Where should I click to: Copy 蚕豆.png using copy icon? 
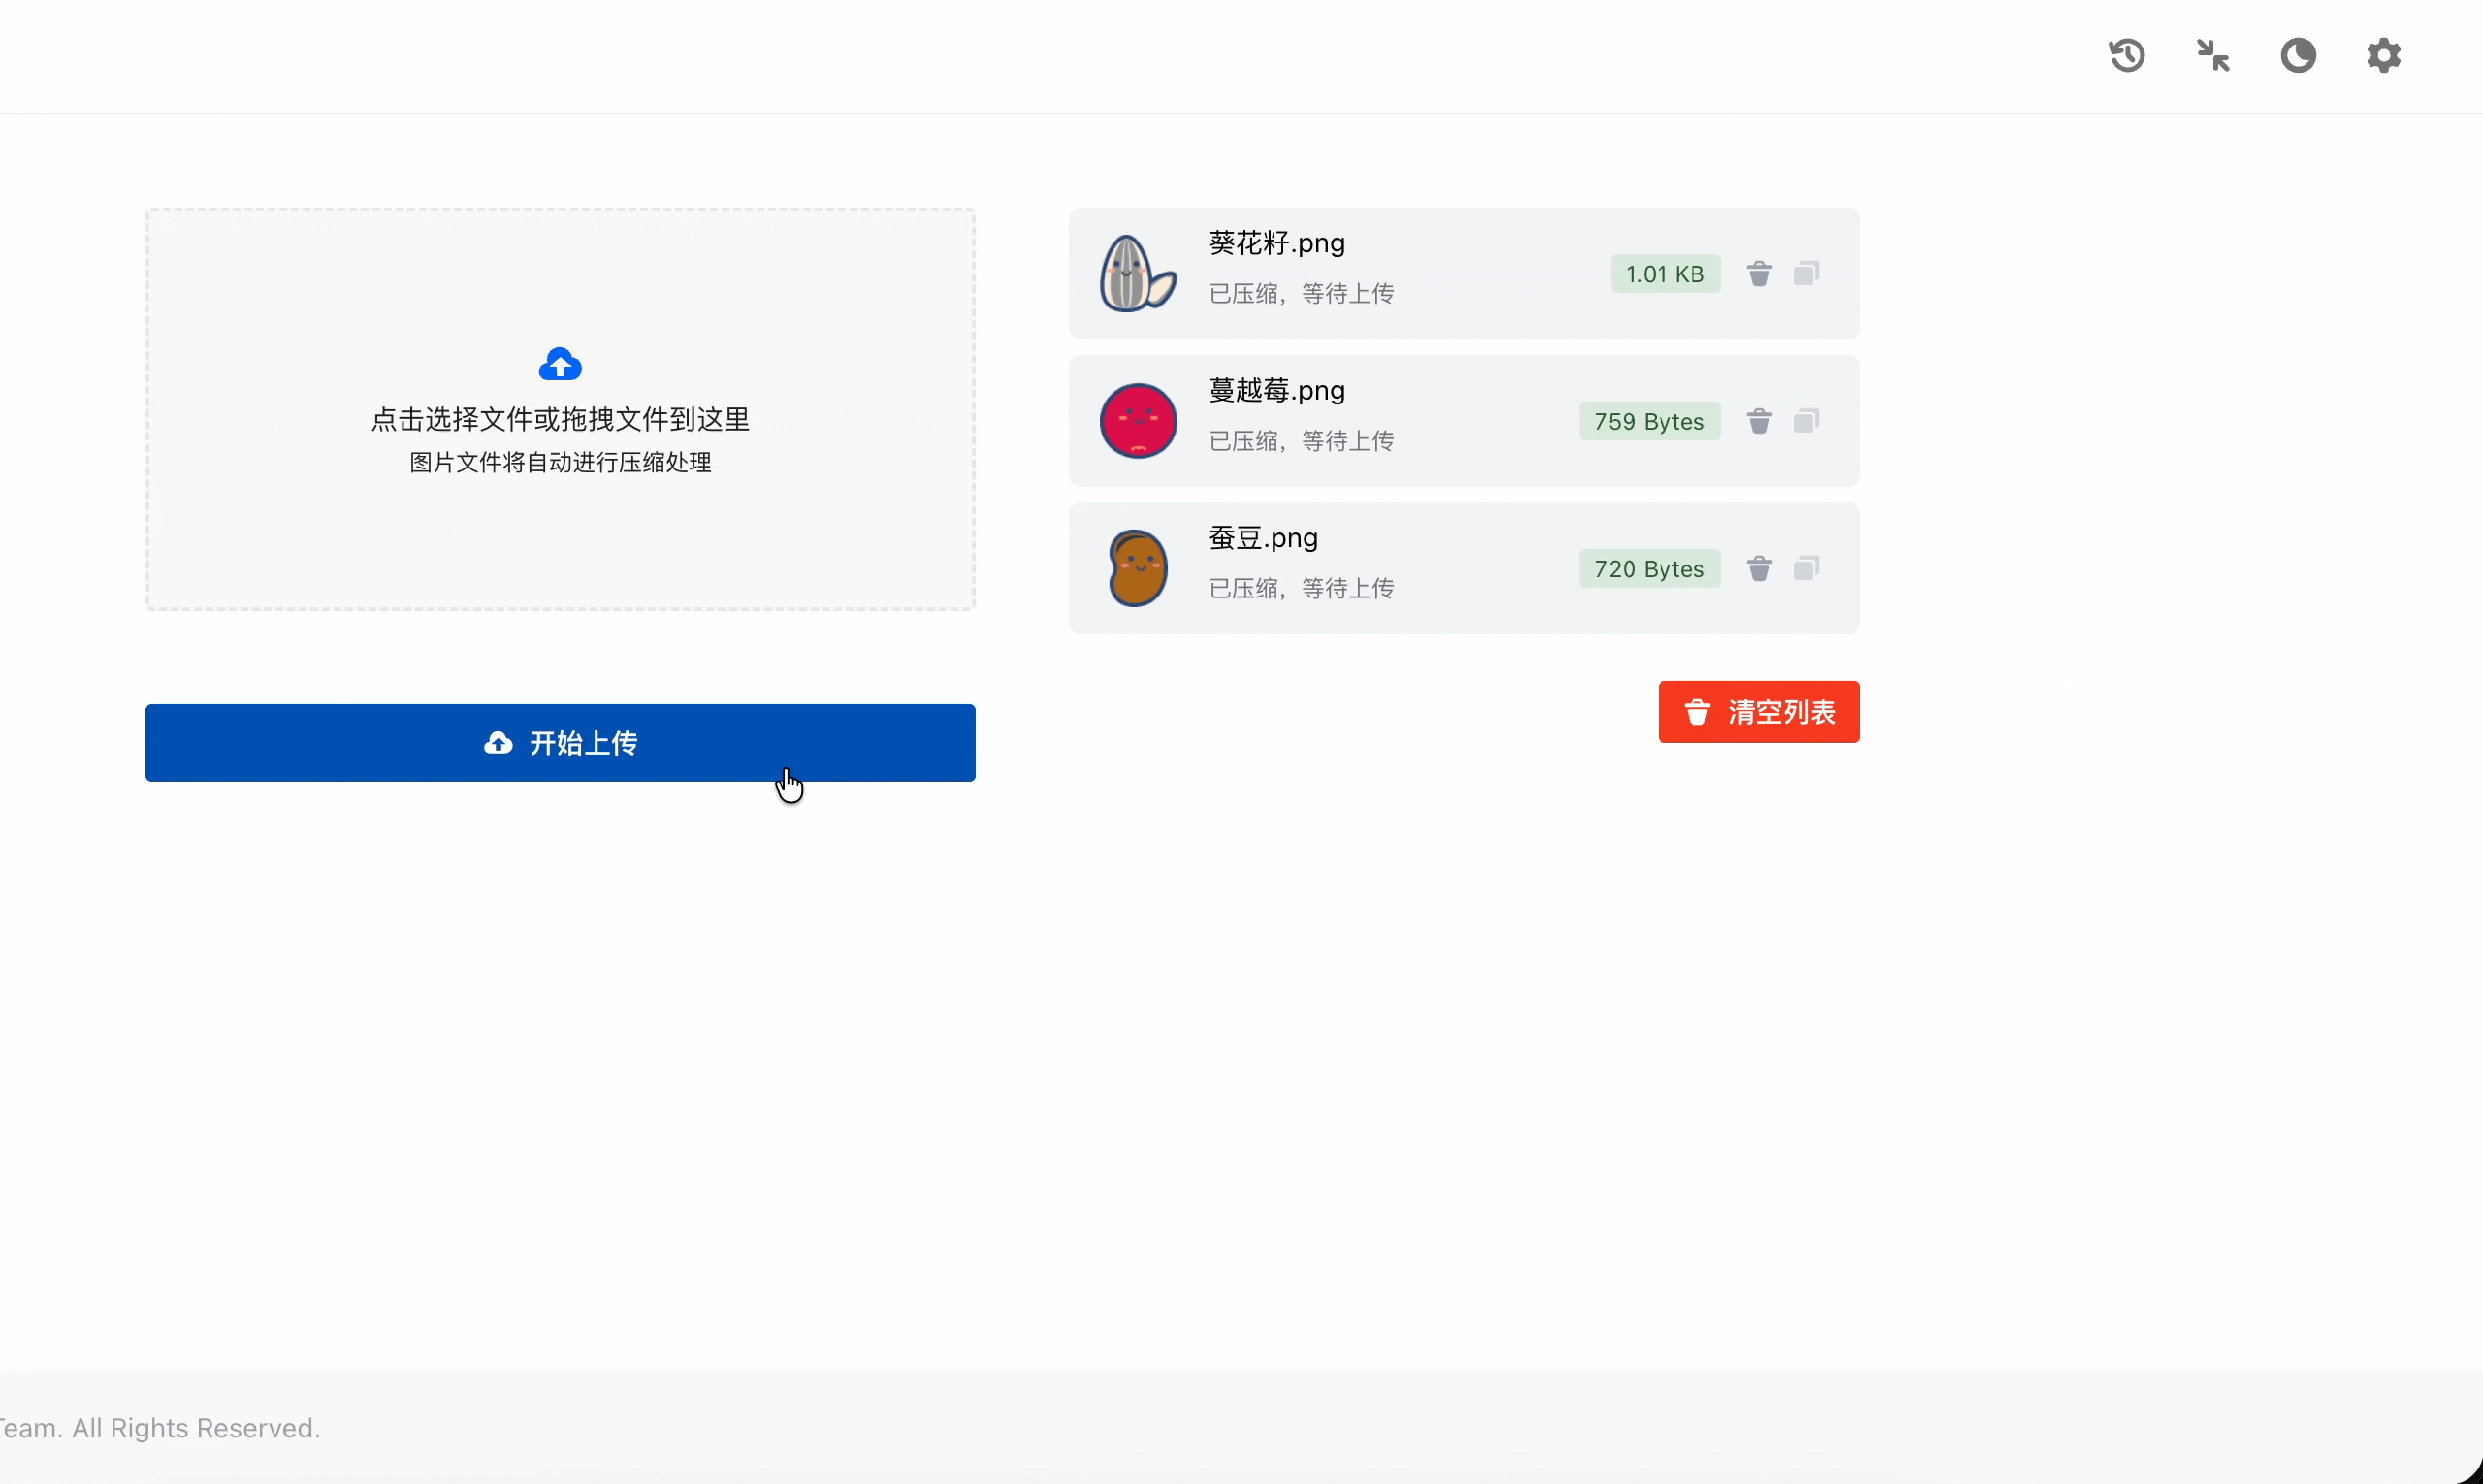click(x=1806, y=568)
